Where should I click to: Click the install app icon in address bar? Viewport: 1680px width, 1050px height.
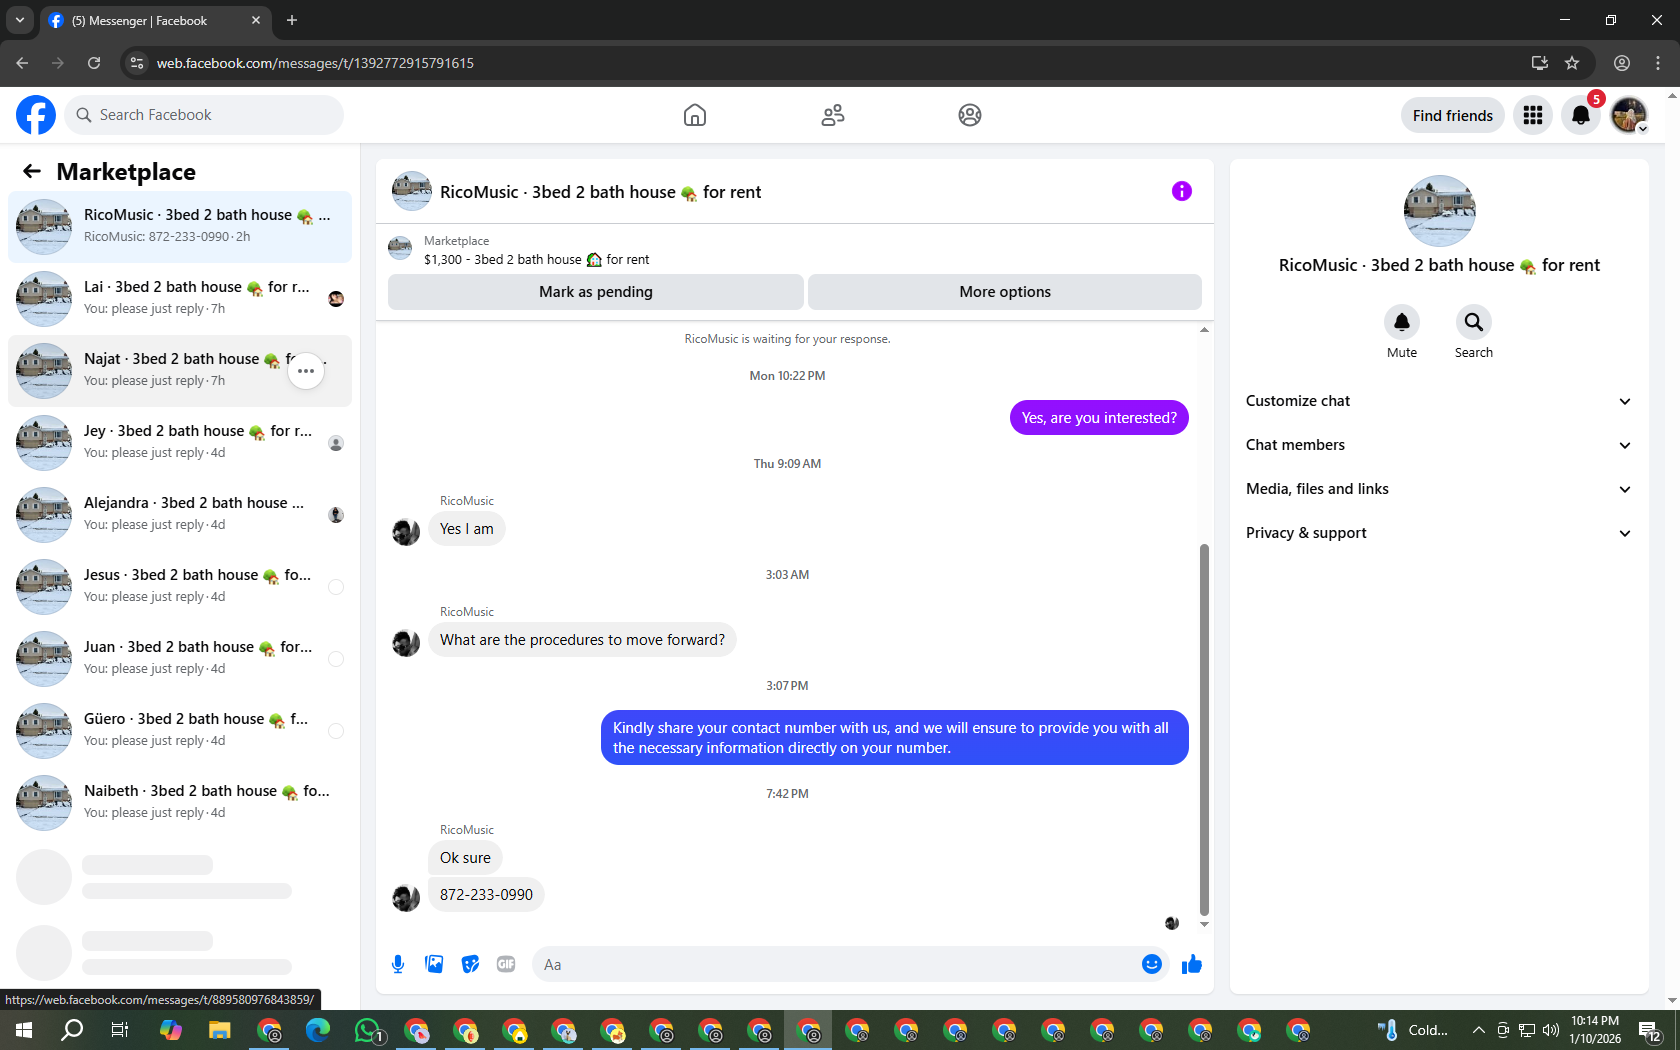(x=1540, y=63)
